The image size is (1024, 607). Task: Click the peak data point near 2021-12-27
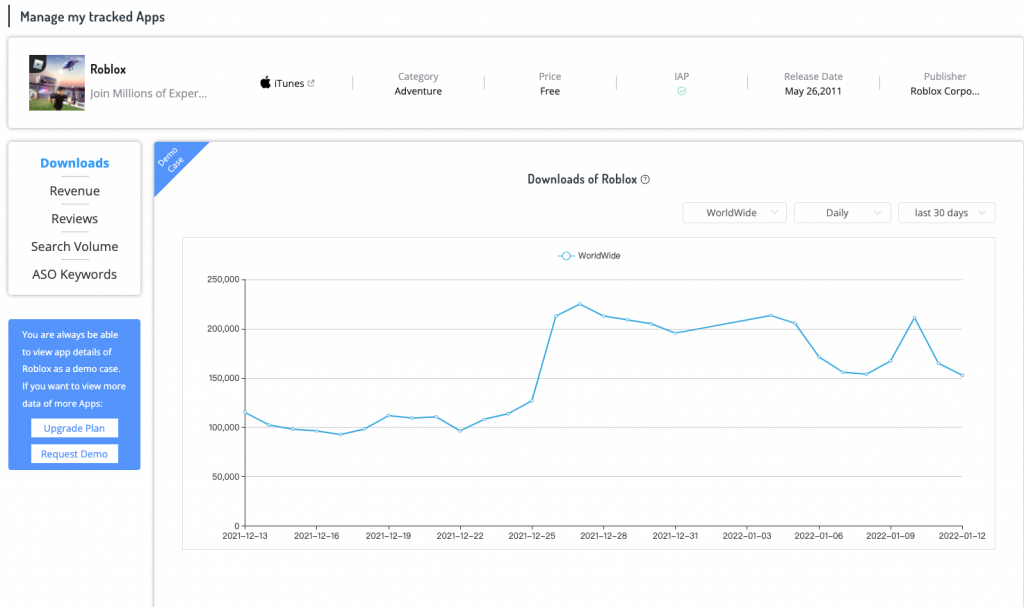point(579,304)
